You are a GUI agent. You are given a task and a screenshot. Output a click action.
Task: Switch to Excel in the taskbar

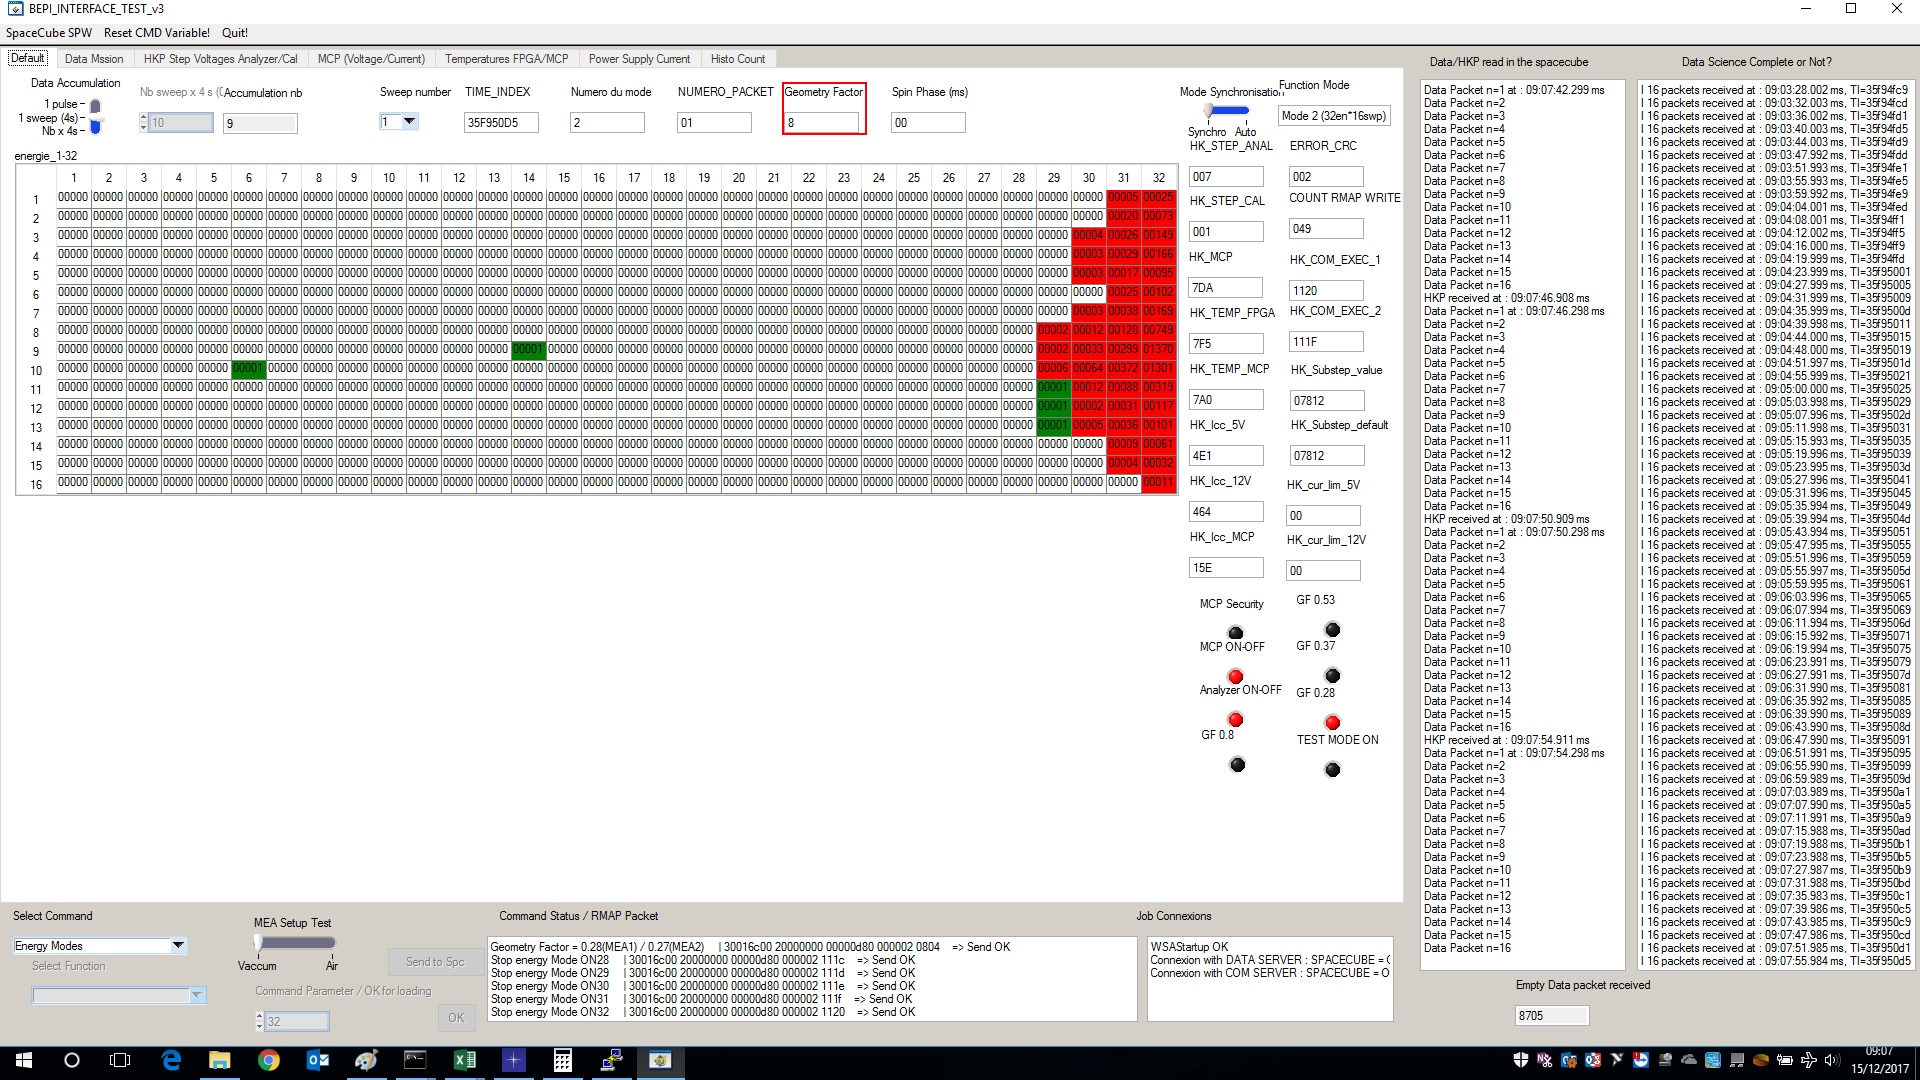coord(464,1060)
